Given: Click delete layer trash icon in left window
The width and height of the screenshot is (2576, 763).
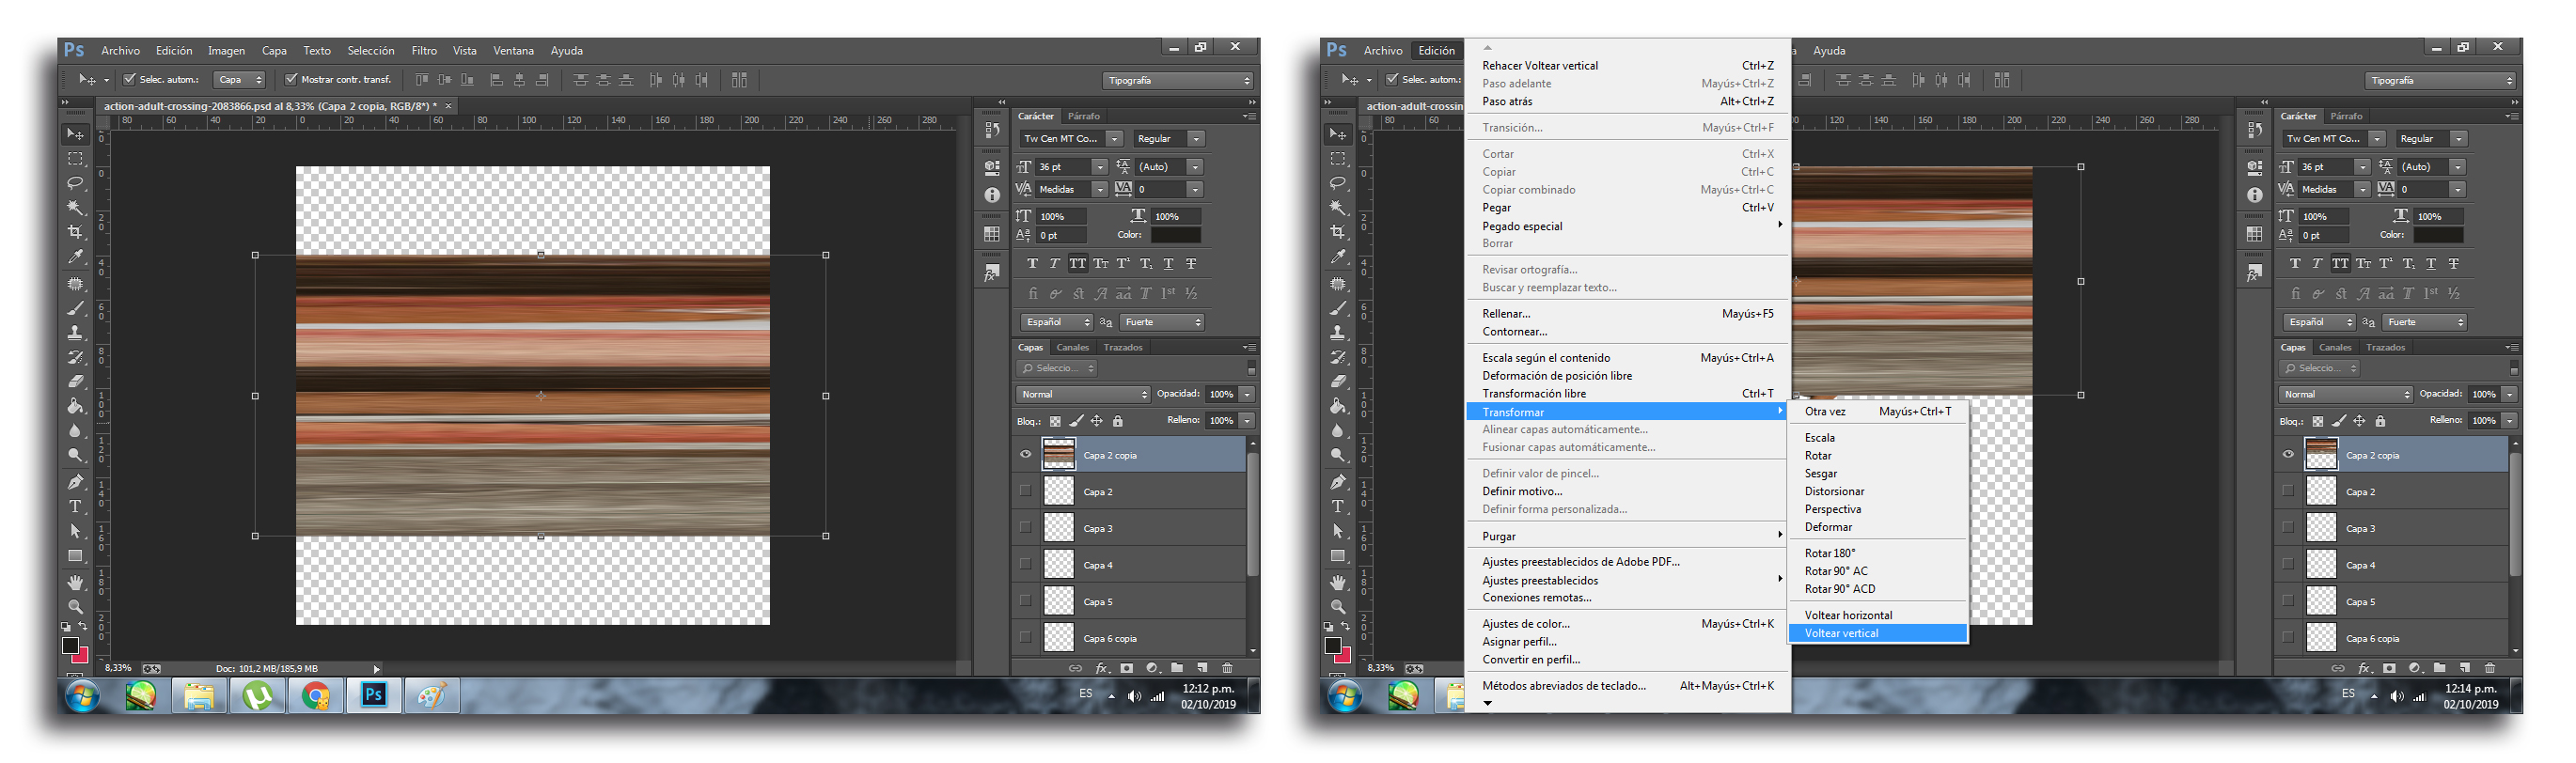Looking at the screenshot, I should (x=1227, y=668).
